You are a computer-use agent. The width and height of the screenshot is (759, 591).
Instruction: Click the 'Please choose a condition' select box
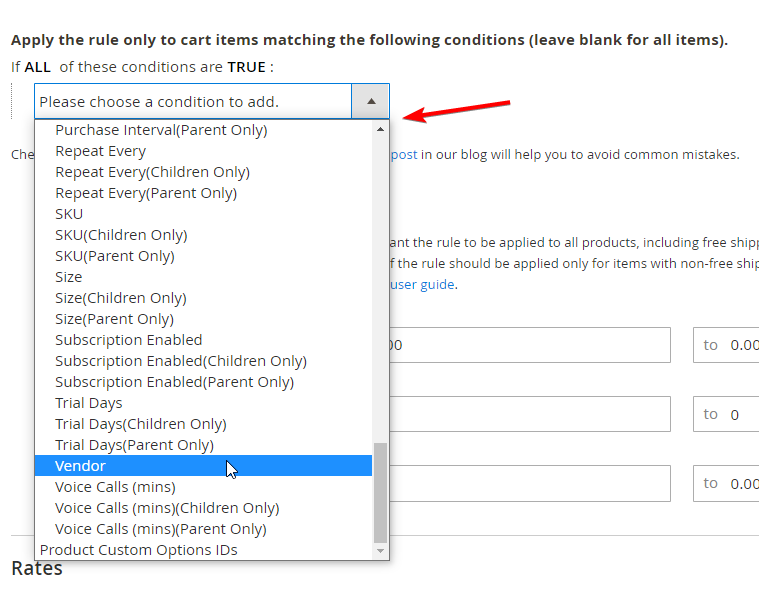pyautogui.click(x=212, y=101)
